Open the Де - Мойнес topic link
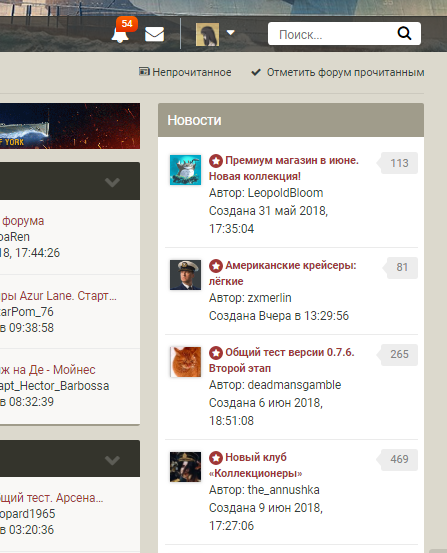The image size is (447, 553). click(x=48, y=370)
